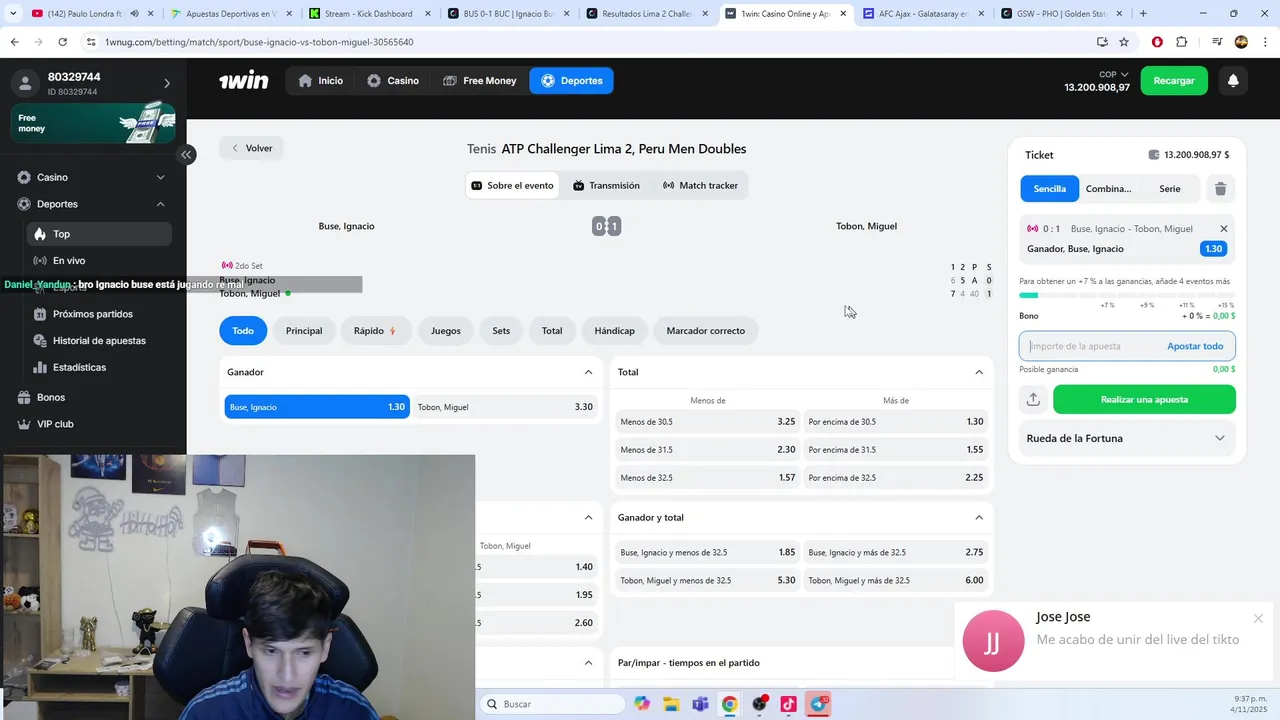
Task: Delete ticket with trash icon
Action: [1220, 189]
